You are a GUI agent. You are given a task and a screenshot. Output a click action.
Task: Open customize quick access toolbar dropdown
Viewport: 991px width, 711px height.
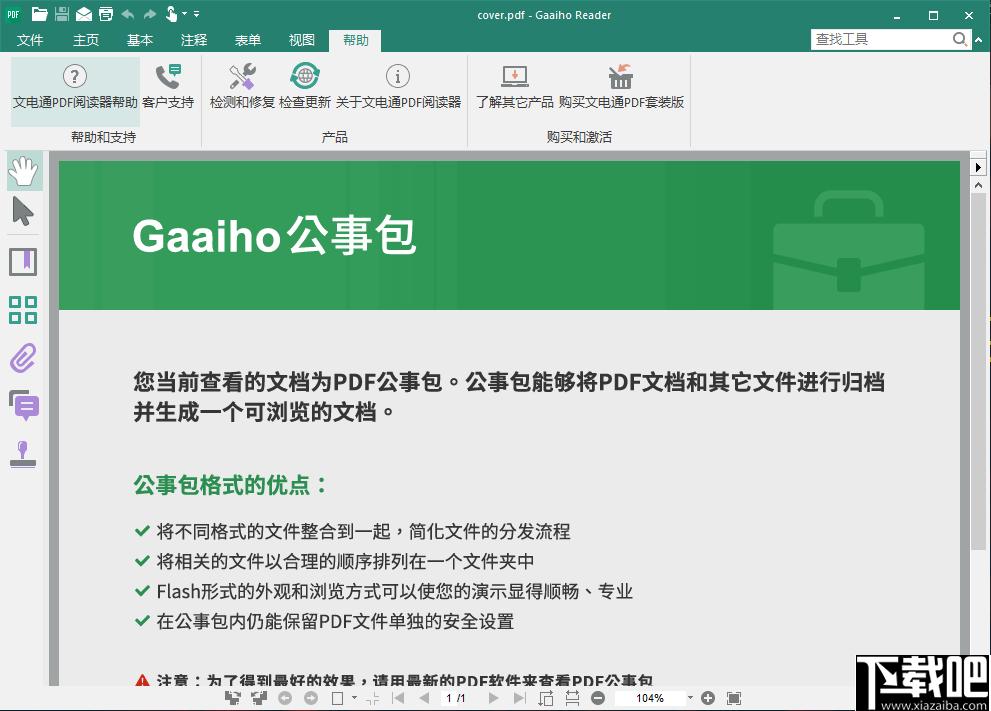tap(197, 13)
